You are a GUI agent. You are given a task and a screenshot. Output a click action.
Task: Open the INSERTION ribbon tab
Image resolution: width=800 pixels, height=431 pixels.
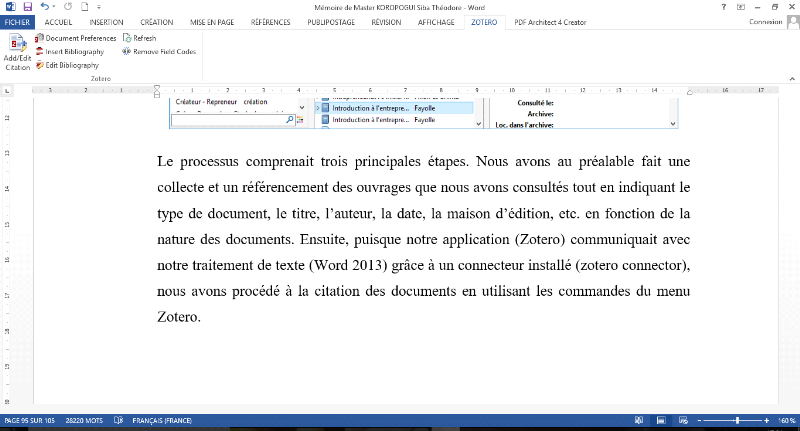coord(106,21)
